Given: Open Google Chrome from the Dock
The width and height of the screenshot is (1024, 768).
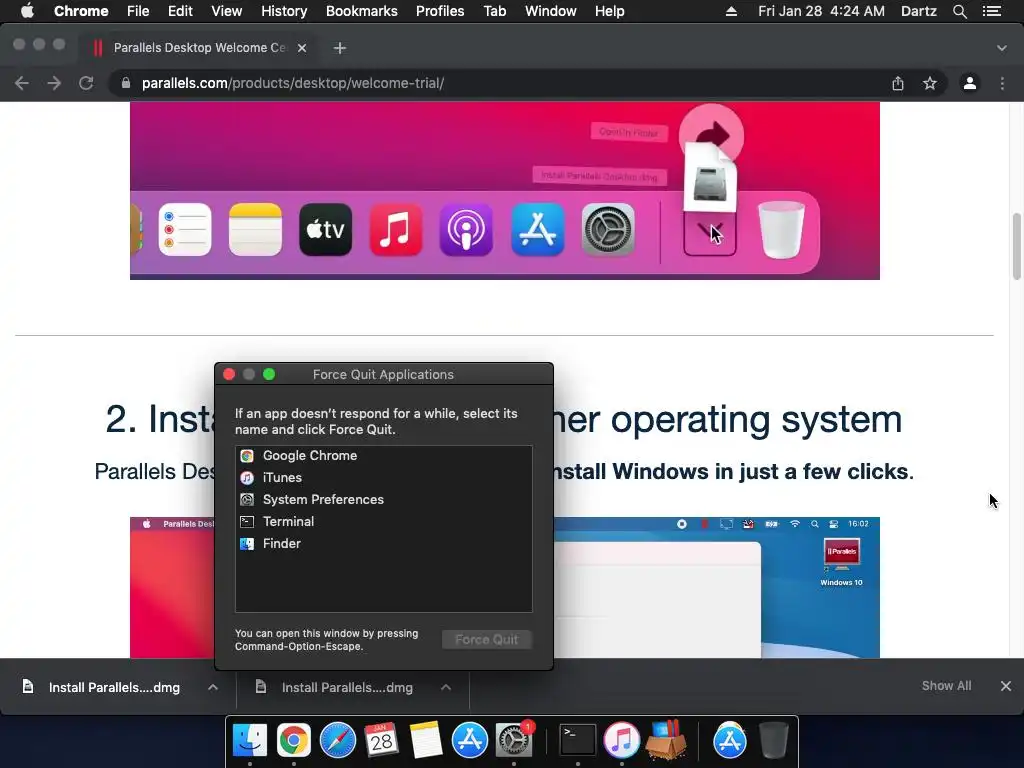Looking at the screenshot, I should pyautogui.click(x=293, y=741).
